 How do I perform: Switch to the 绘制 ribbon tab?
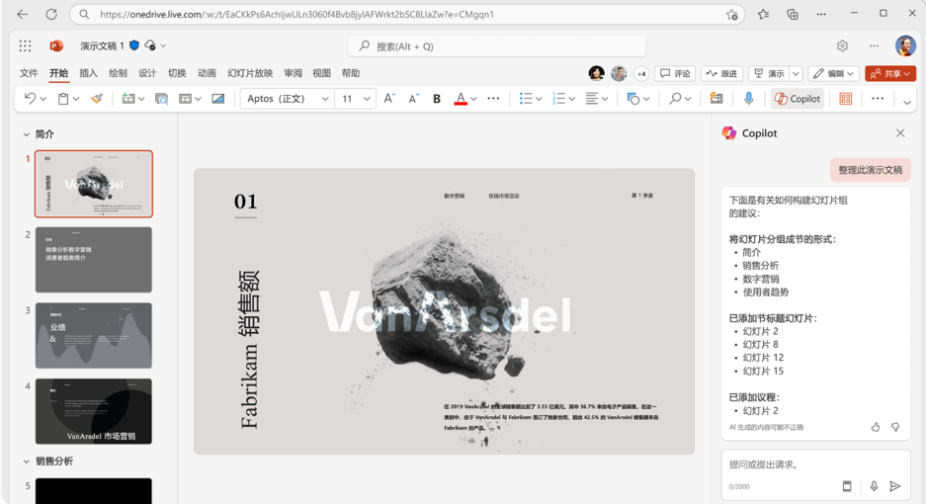118,73
